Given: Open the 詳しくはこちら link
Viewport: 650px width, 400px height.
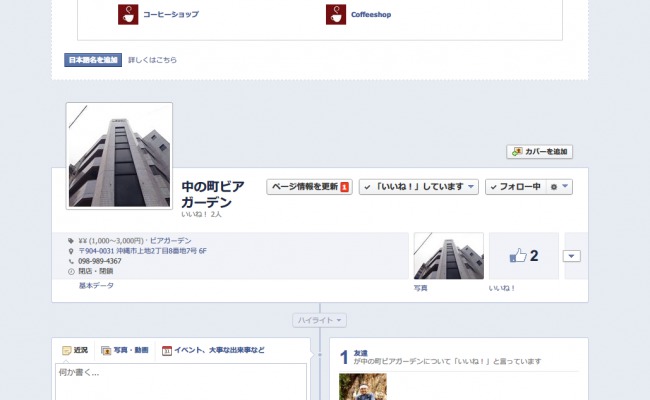Looking at the screenshot, I should [x=153, y=60].
